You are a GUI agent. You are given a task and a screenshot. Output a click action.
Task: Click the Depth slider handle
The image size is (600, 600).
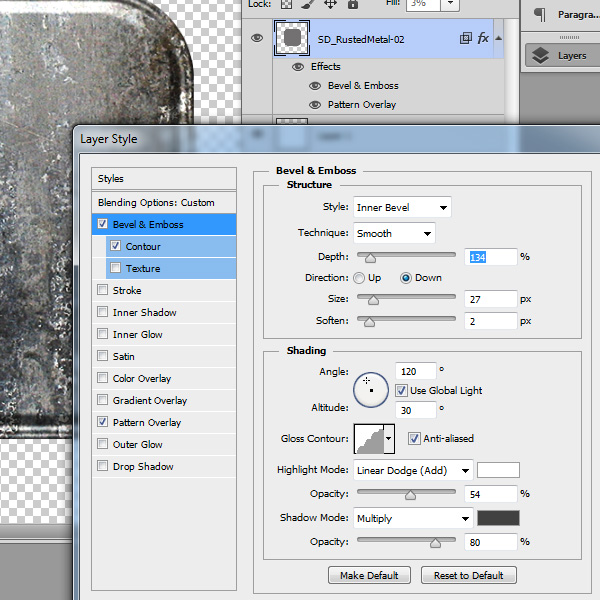point(370,258)
